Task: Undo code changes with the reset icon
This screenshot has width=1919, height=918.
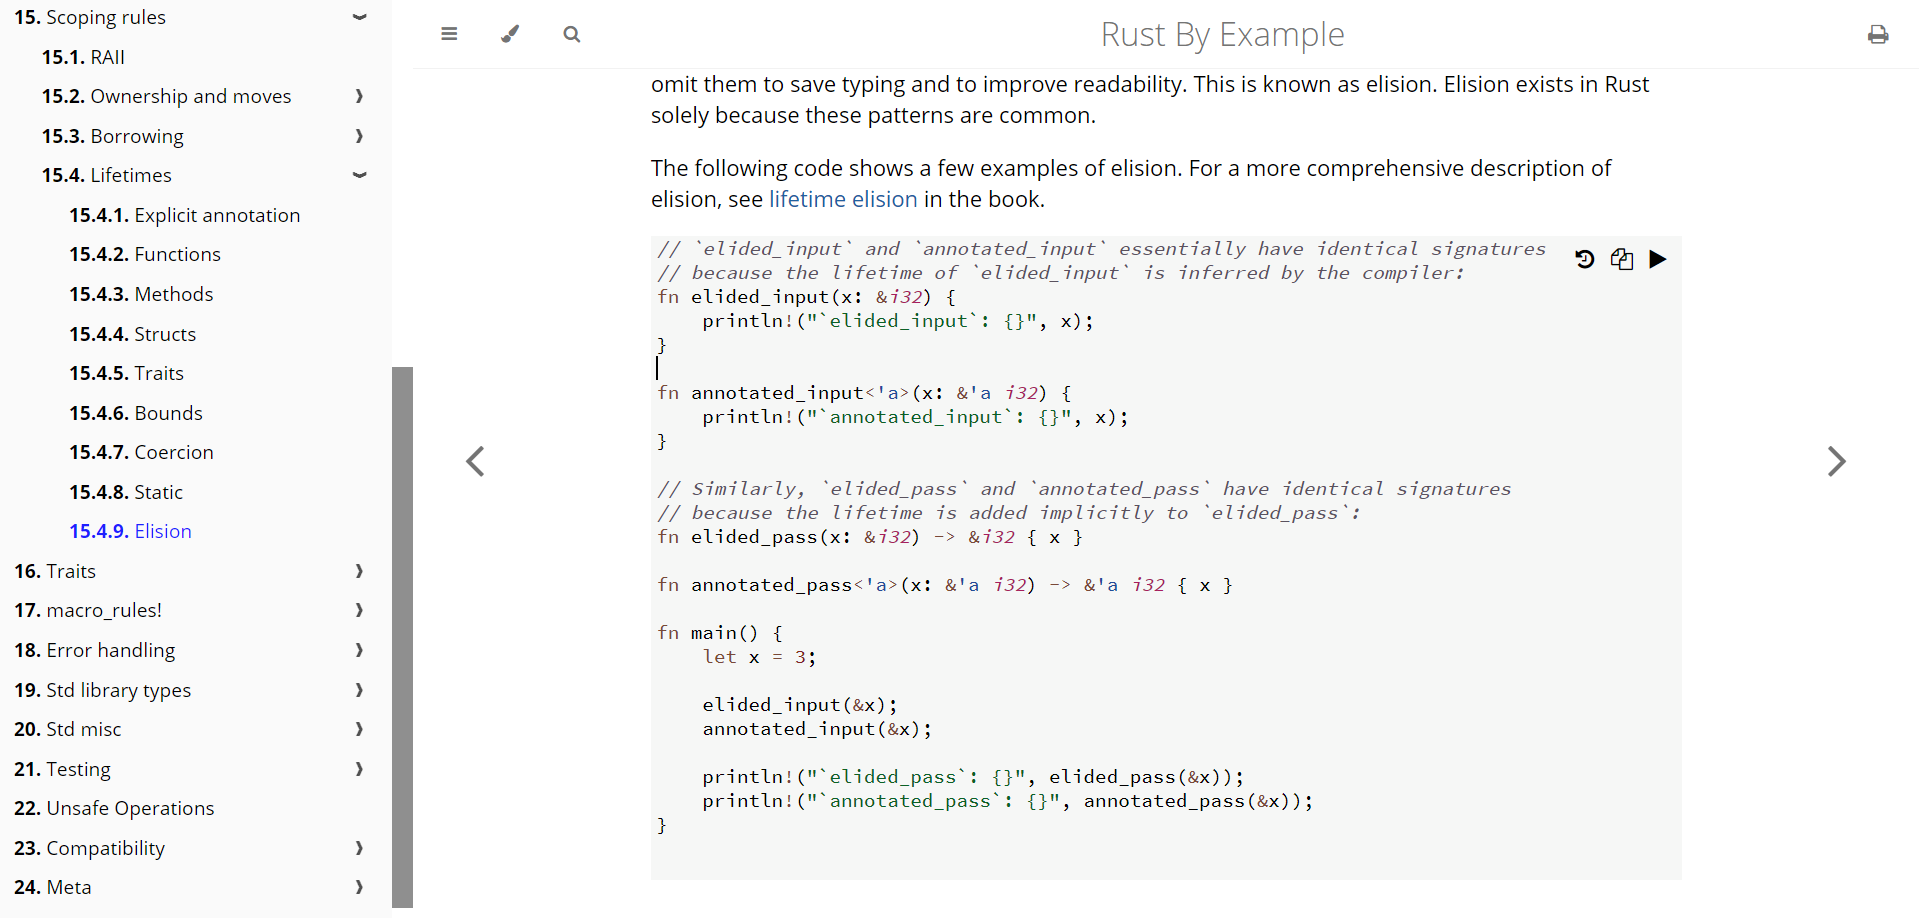Action: click(1584, 259)
